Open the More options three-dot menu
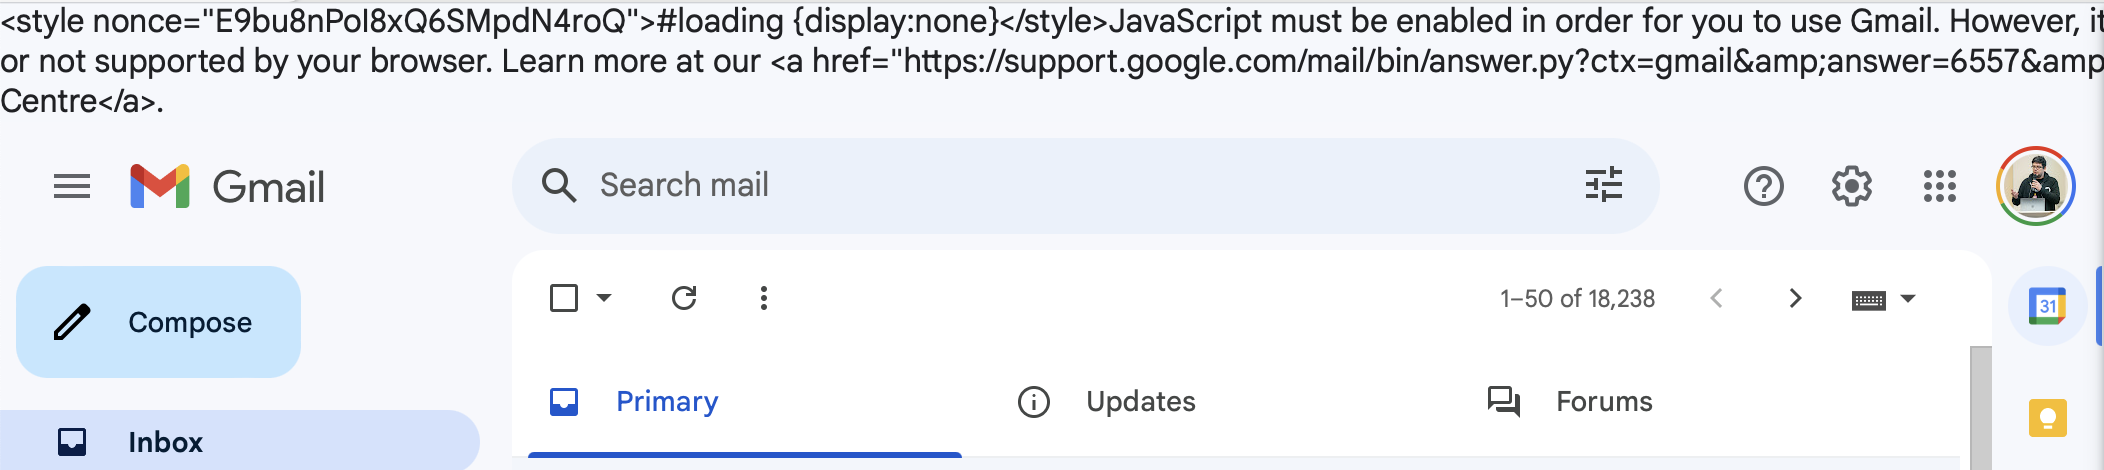The image size is (2104, 470). click(x=764, y=298)
